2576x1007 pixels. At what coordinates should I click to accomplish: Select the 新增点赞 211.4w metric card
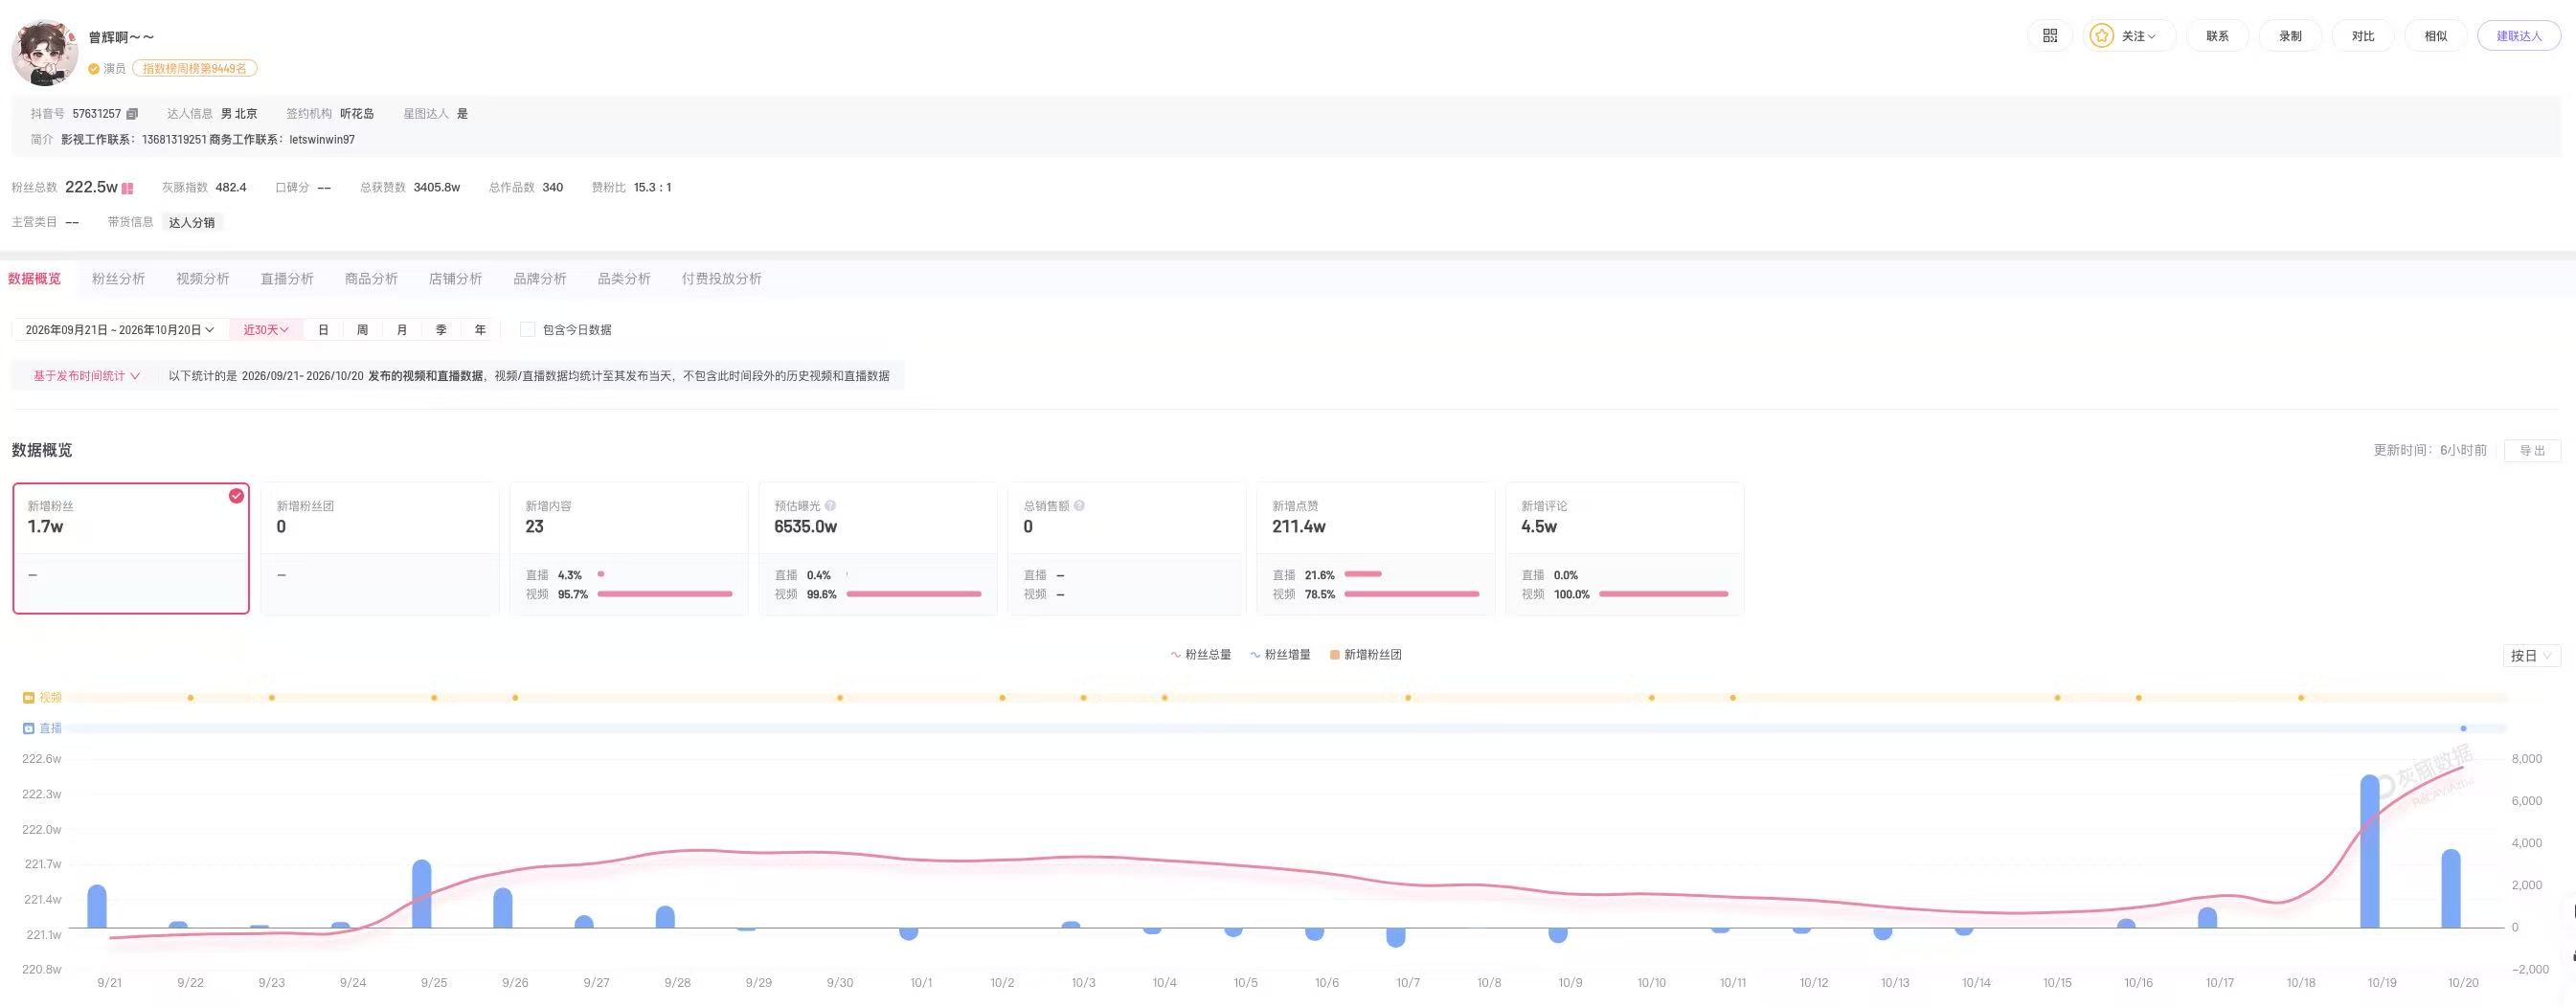(1375, 549)
